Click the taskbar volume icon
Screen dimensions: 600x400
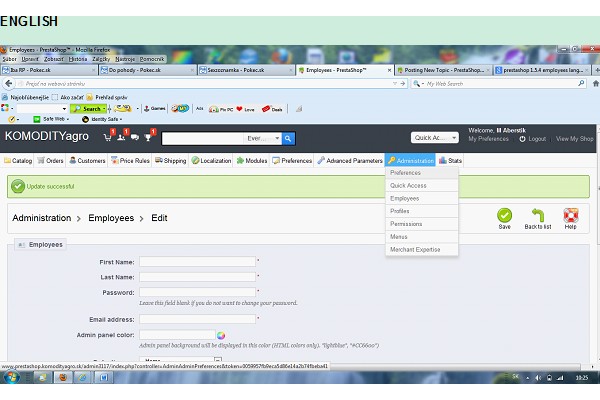click(x=538, y=378)
